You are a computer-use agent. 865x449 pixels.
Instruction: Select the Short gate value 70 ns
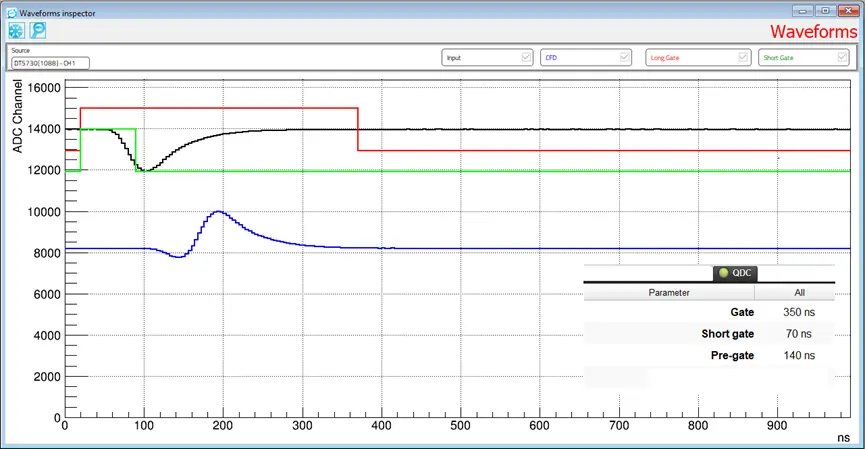tap(799, 334)
